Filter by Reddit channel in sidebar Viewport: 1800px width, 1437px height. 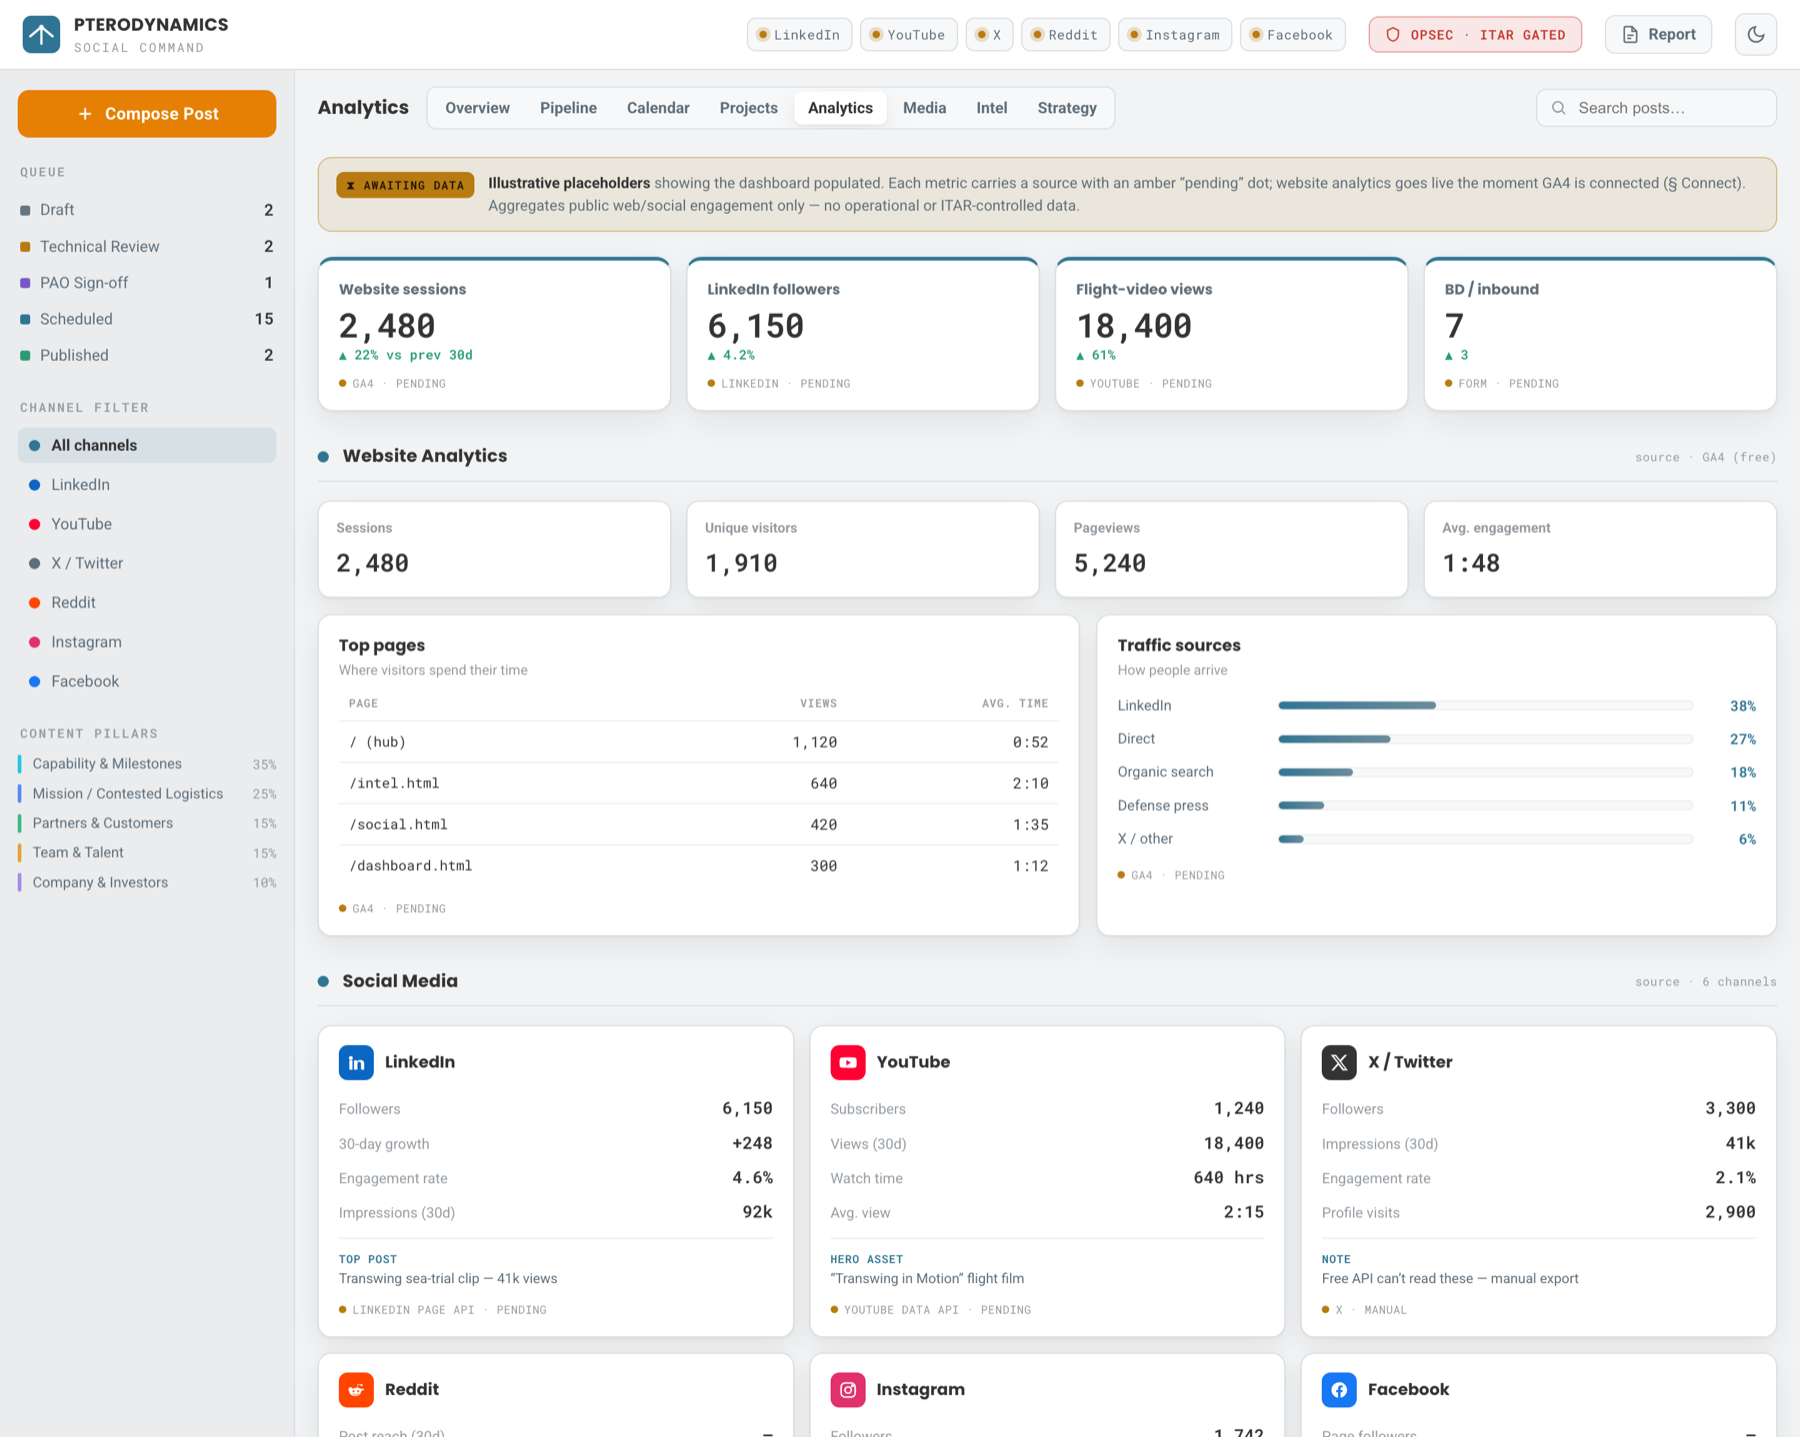(147, 603)
